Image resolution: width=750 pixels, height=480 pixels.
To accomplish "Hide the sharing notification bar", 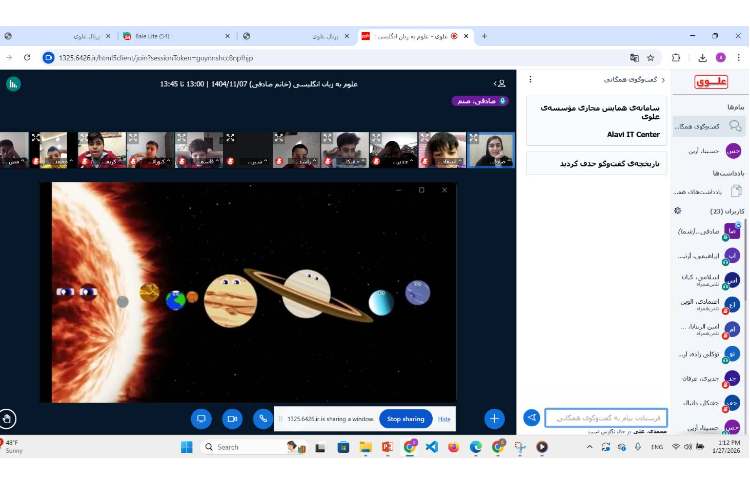I will 444,419.
